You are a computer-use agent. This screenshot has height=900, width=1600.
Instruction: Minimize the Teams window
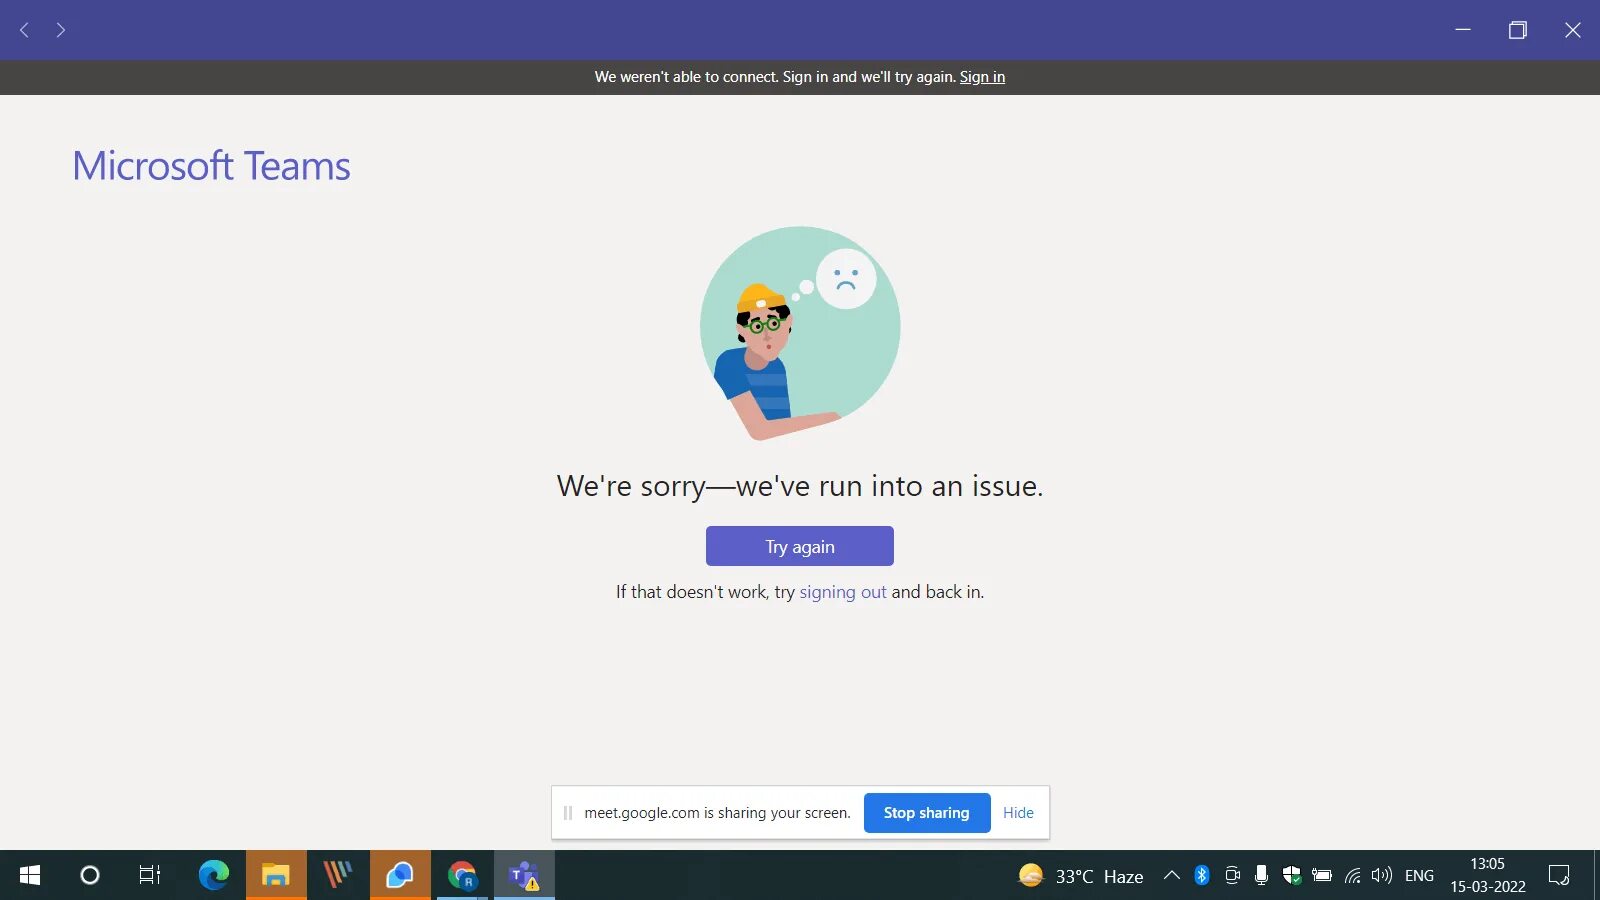[x=1463, y=30]
